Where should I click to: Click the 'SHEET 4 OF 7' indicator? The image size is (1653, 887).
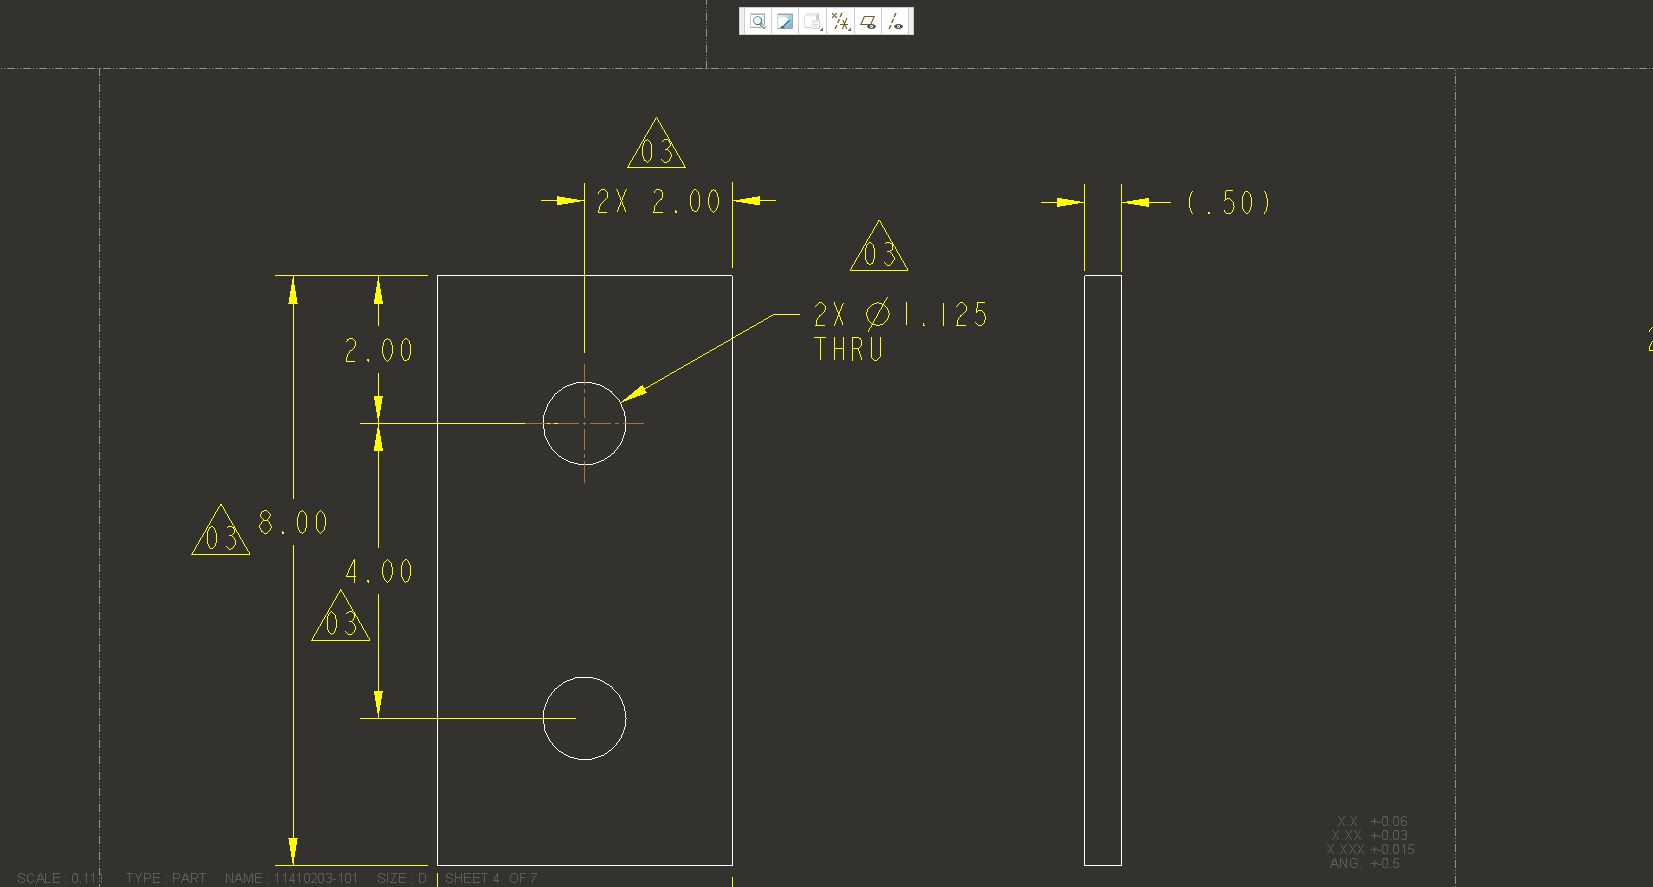(491, 878)
